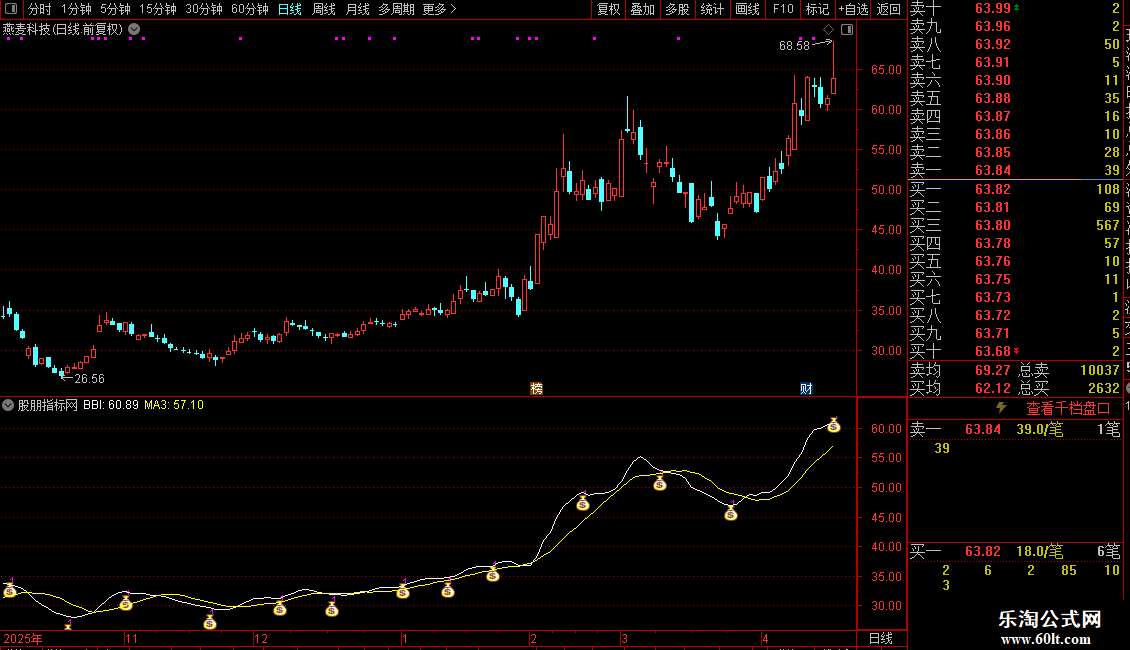Click the 买均 62.12 value
The width and height of the screenshot is (1130, 650).
[992, 388]
